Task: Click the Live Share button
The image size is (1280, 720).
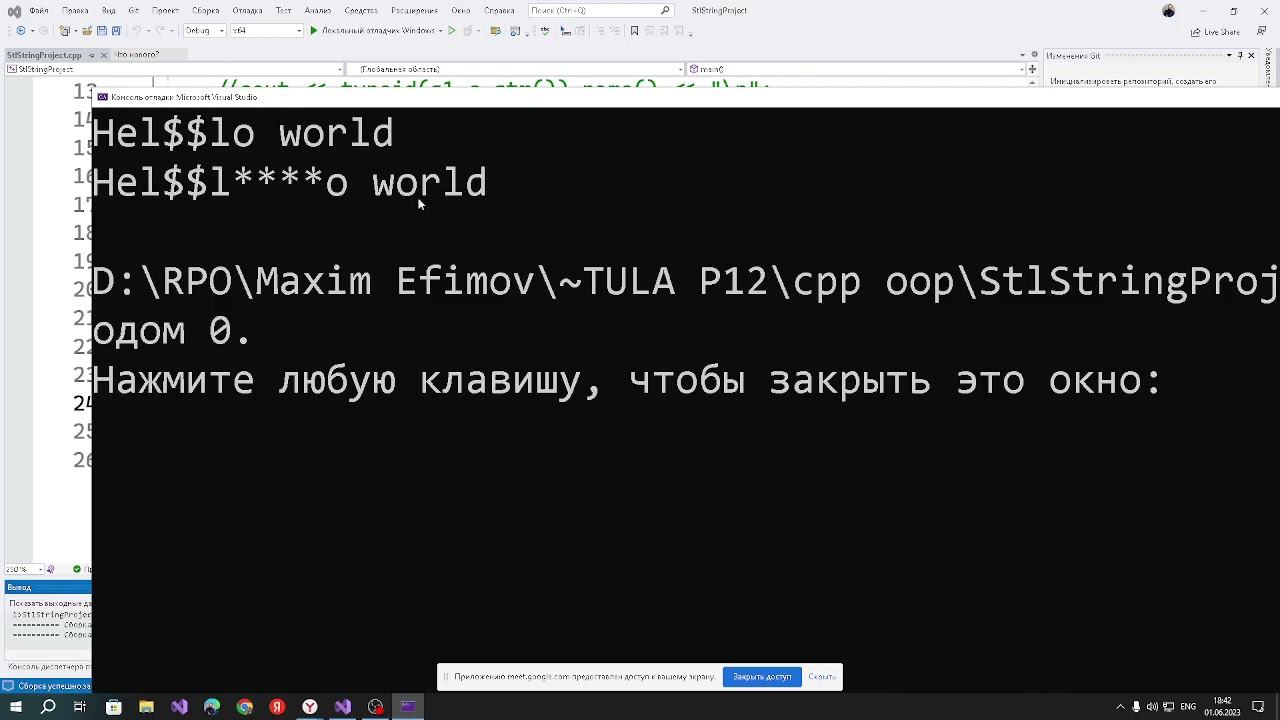Action: 1215,32
